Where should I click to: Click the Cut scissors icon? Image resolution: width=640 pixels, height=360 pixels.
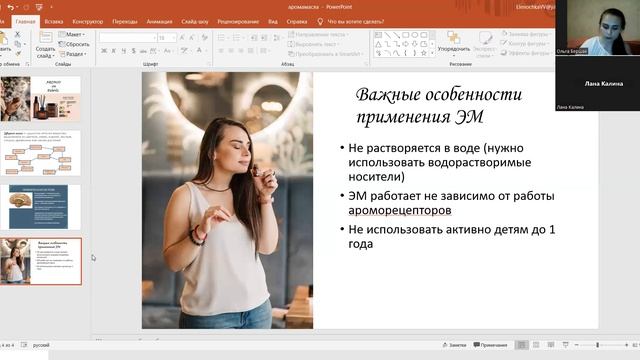pyautogui.click(x=17, y=35)
